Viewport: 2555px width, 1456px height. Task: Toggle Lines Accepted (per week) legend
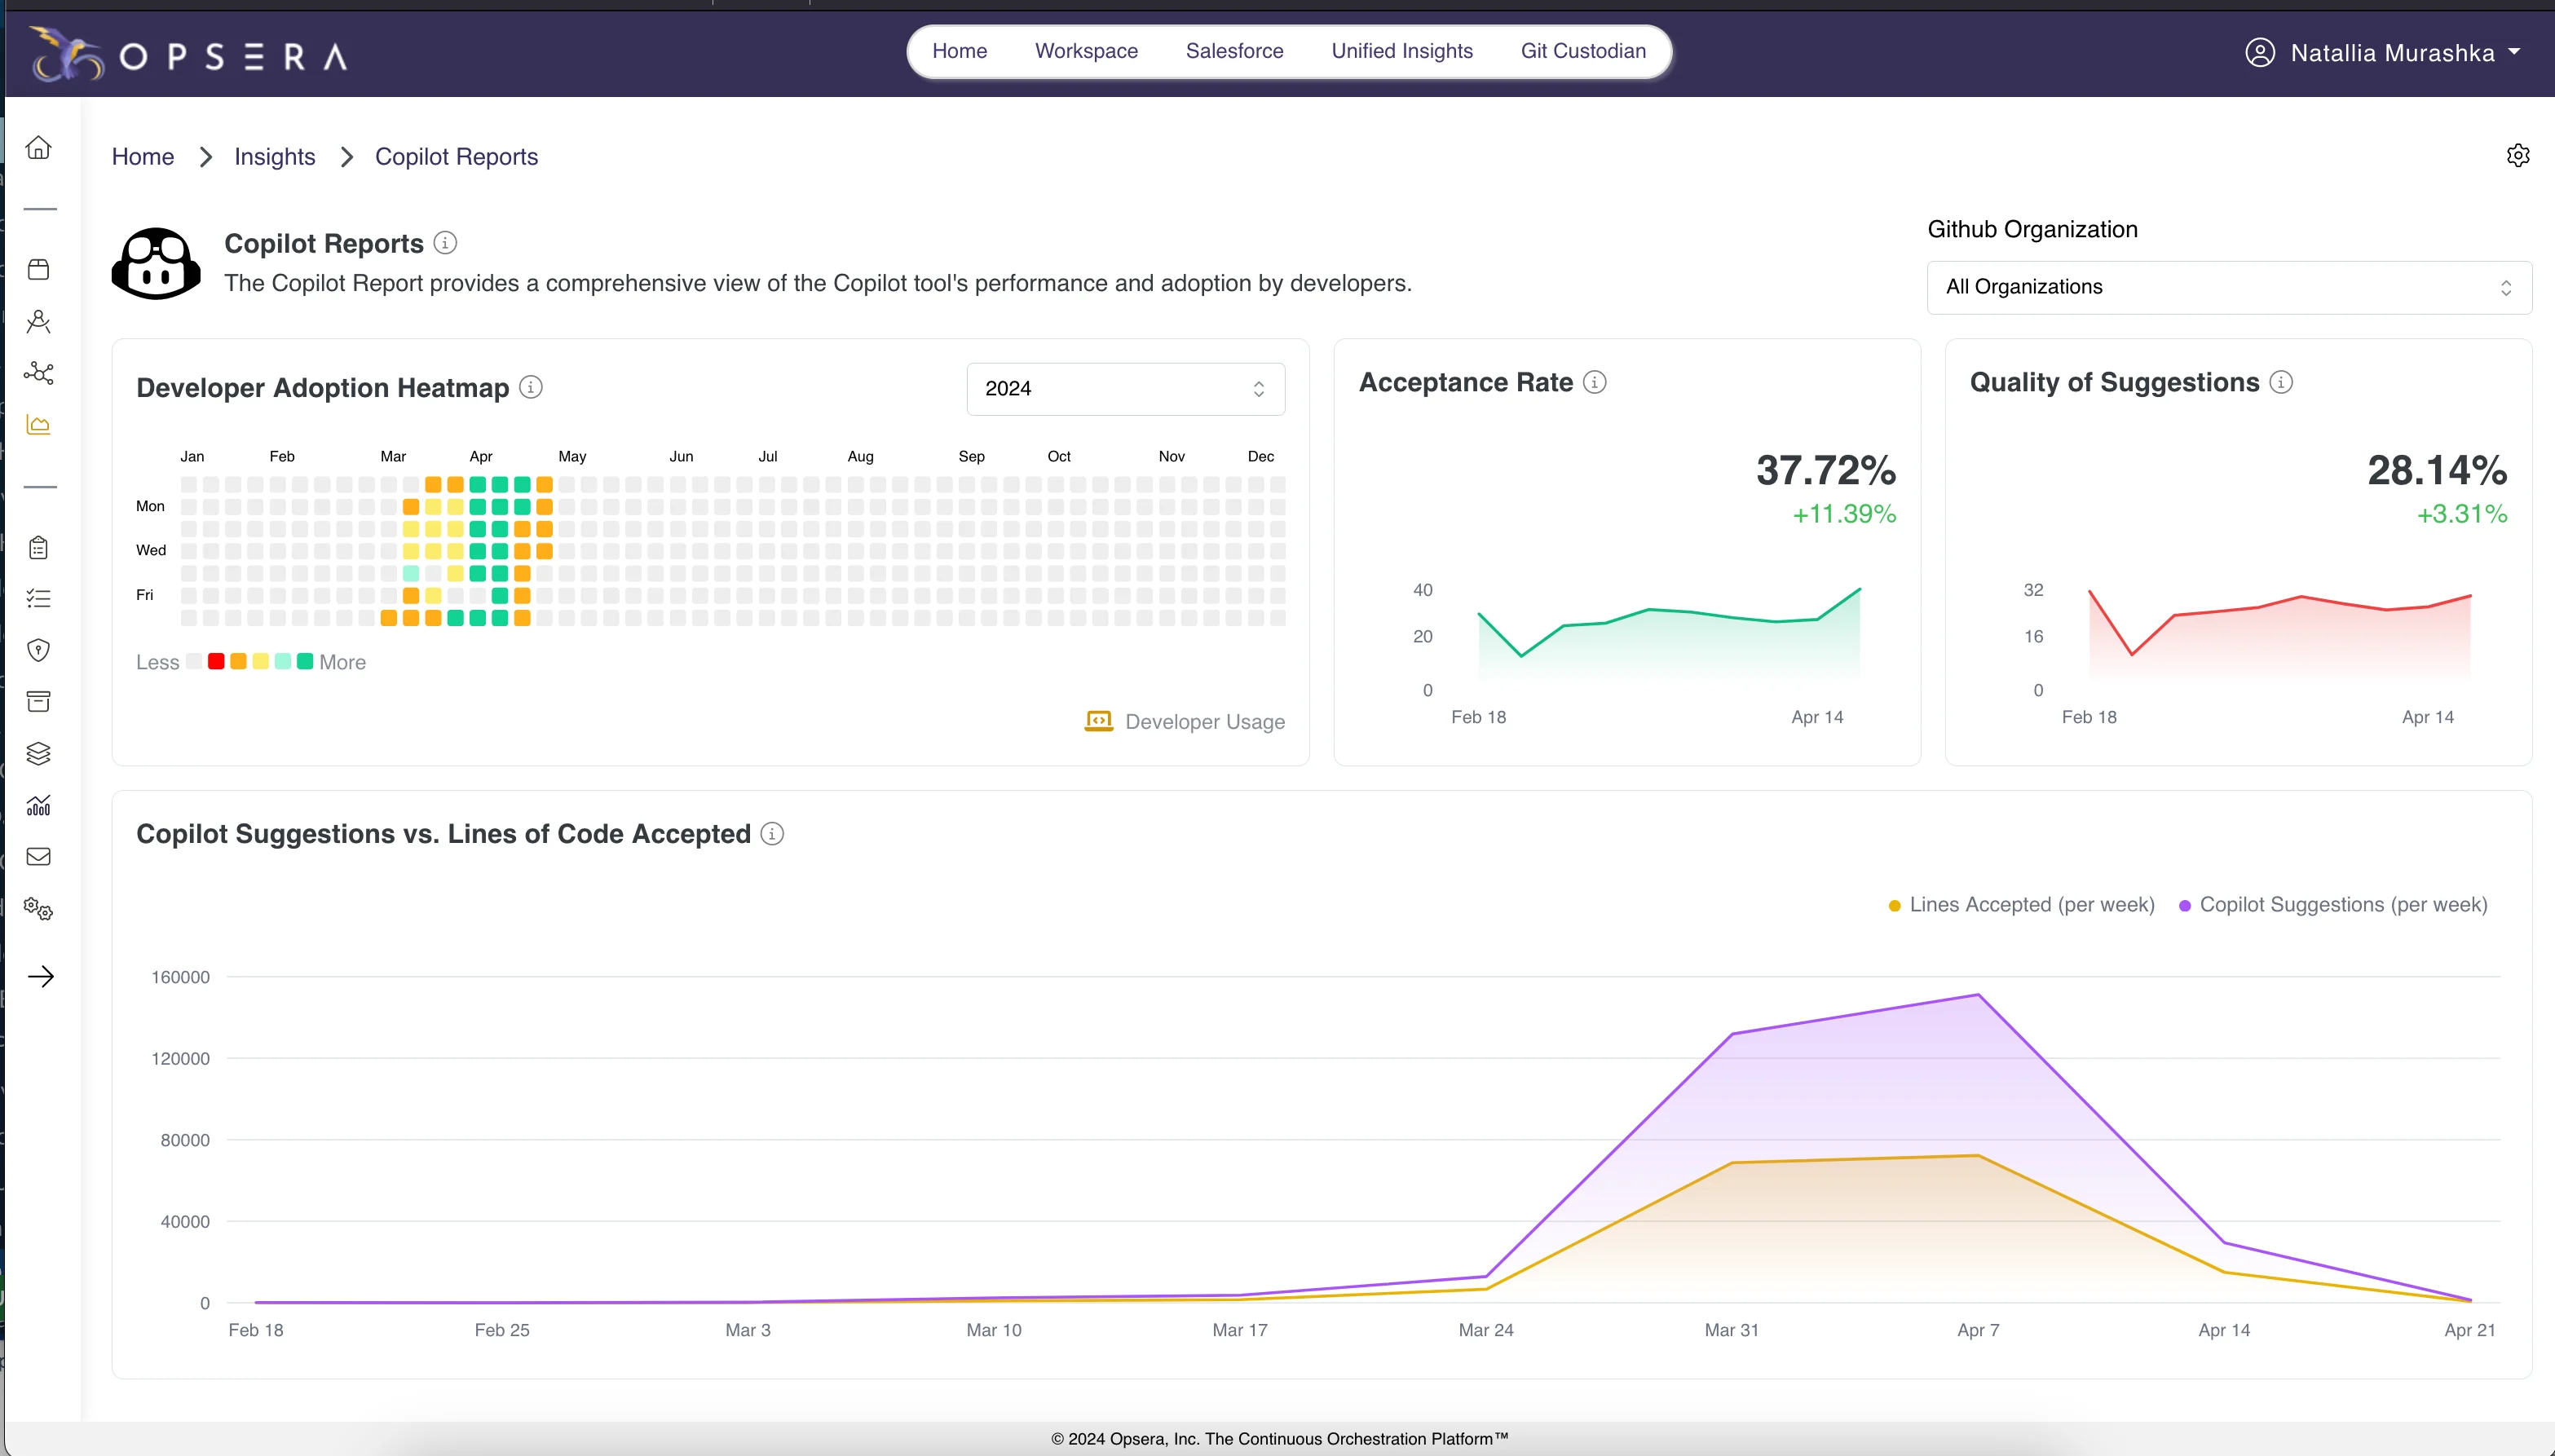coord(2021,905)
